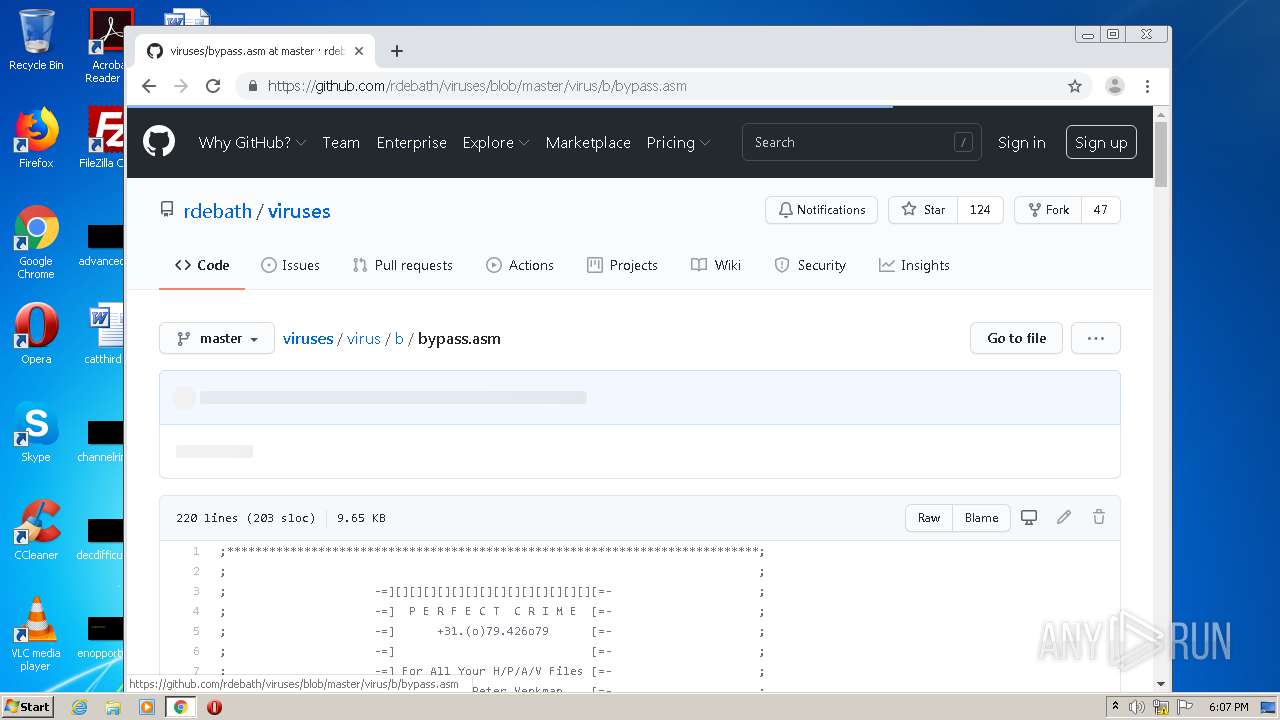This screenshot has width=1280, height=720.
Task: Switch to Actions tab
Action: [520, 265]
